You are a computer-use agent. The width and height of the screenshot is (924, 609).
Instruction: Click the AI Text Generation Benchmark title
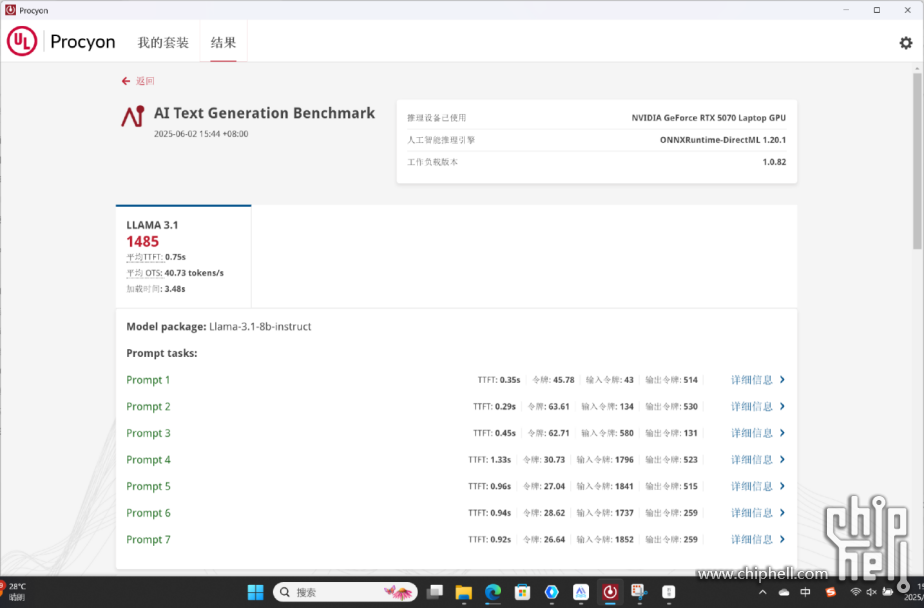pos(265,113)
